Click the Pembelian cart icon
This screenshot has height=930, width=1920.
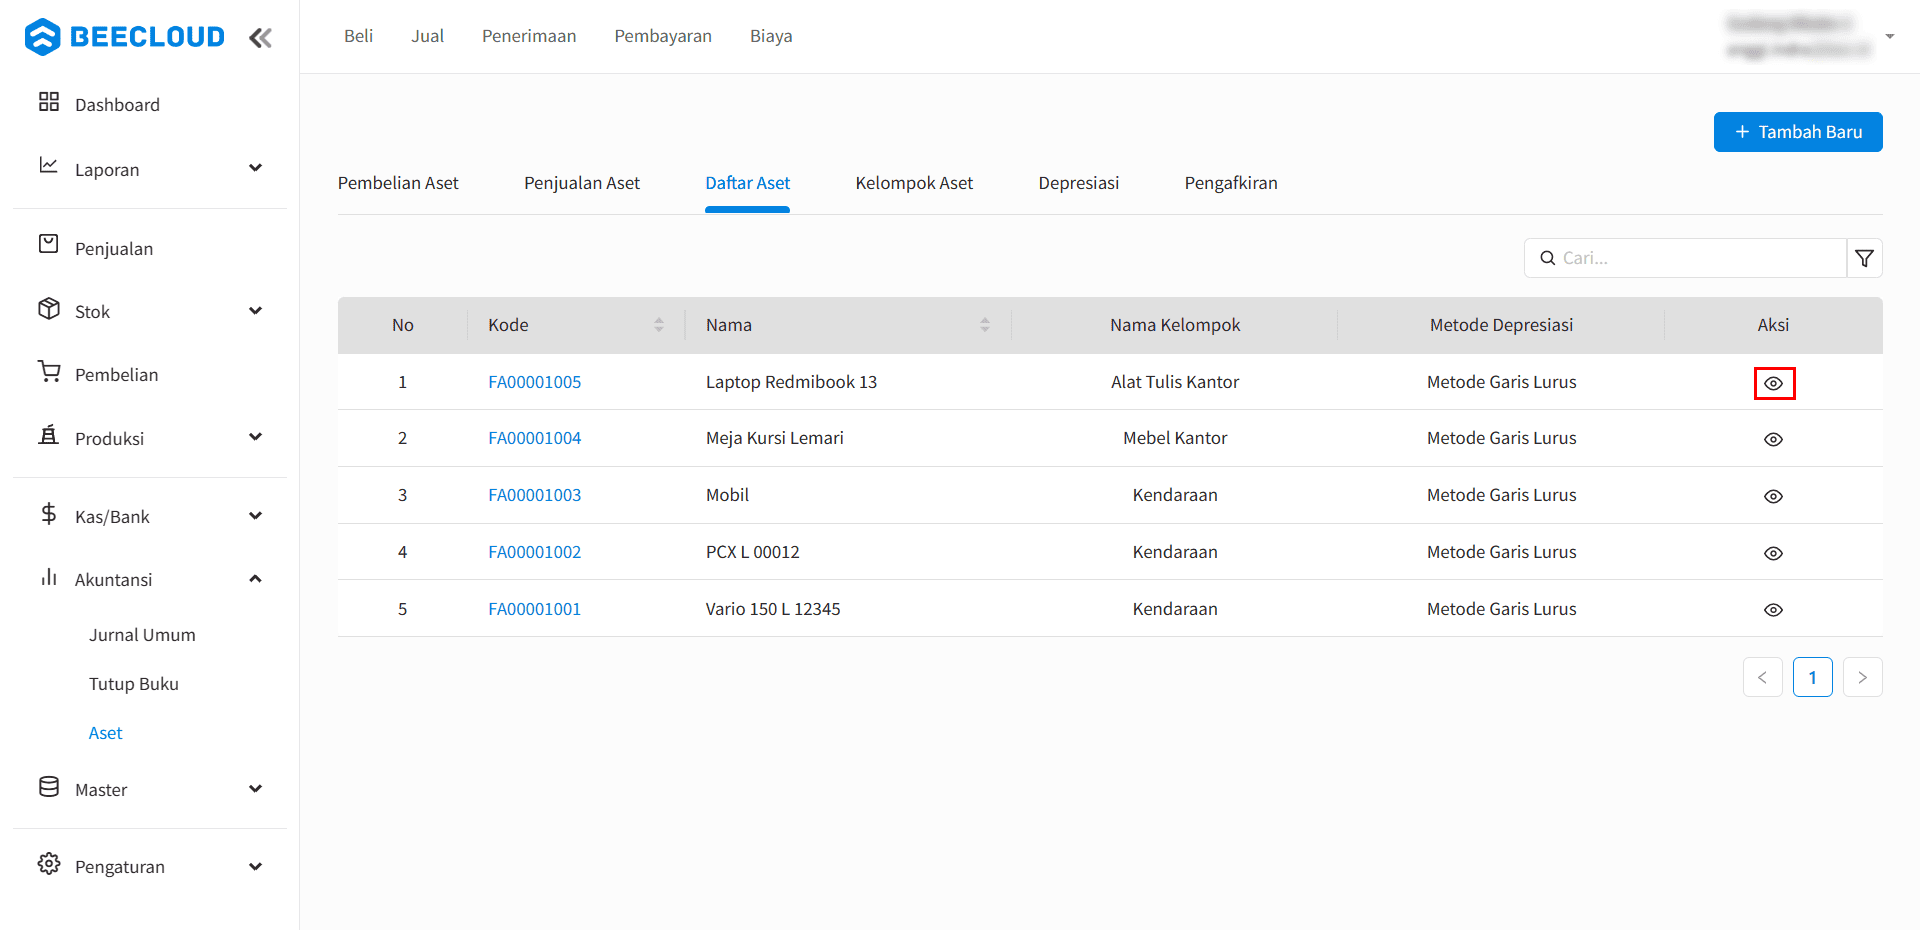49,371
